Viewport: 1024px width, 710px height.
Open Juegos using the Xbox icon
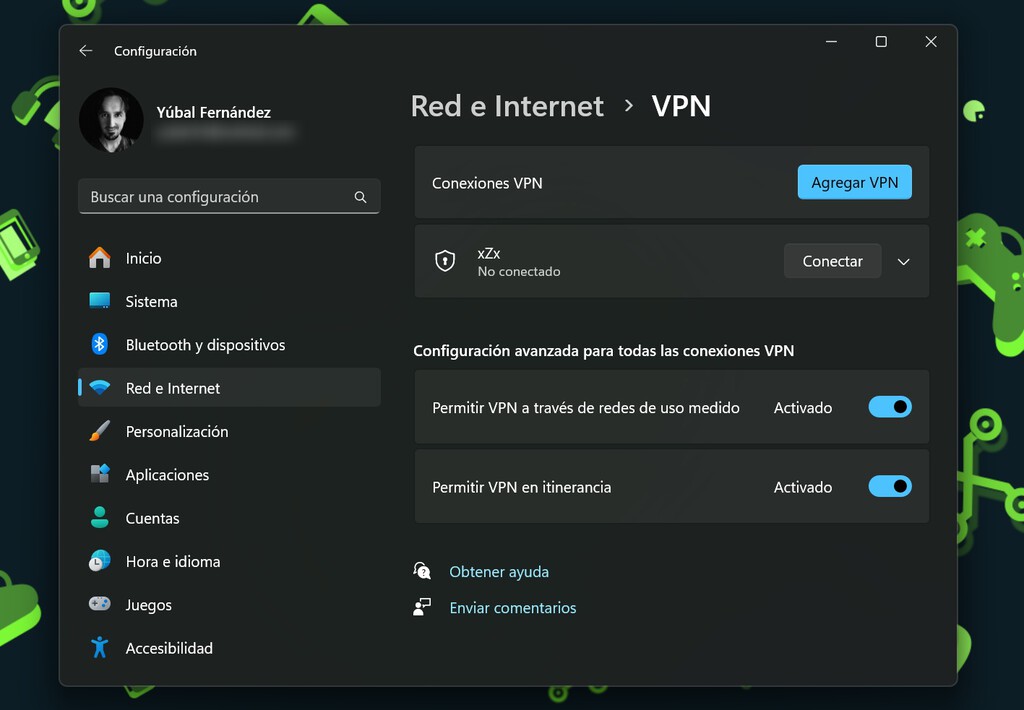(100, 604)
